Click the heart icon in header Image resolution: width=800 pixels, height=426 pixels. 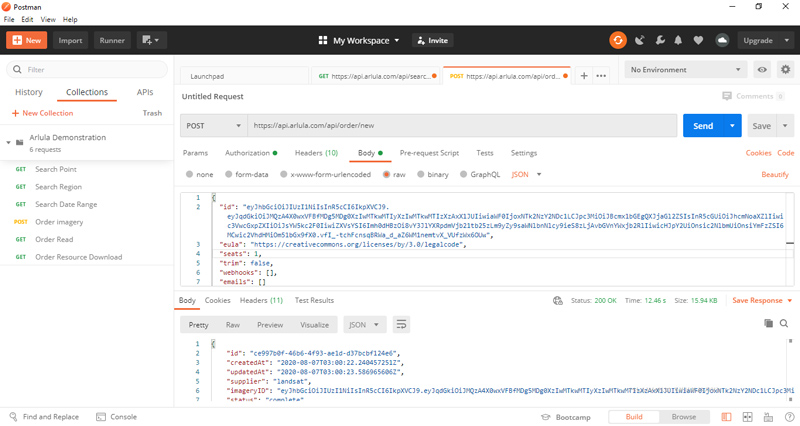(698, 40)
